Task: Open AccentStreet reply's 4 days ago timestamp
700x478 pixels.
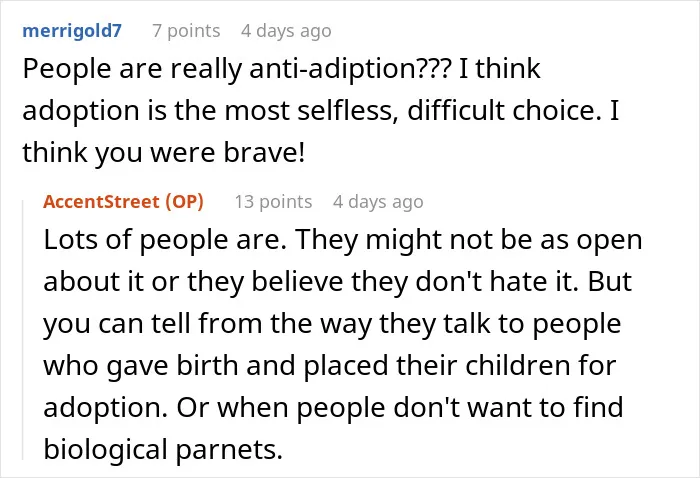Action: click(x=378, y=202)
